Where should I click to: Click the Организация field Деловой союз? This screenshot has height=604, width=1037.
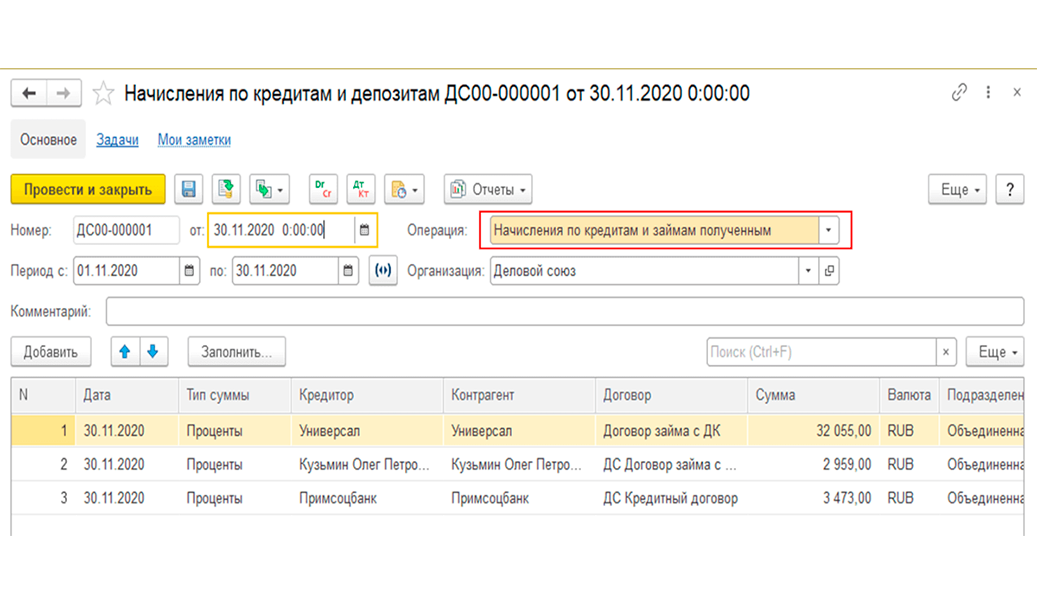(644, 271)
